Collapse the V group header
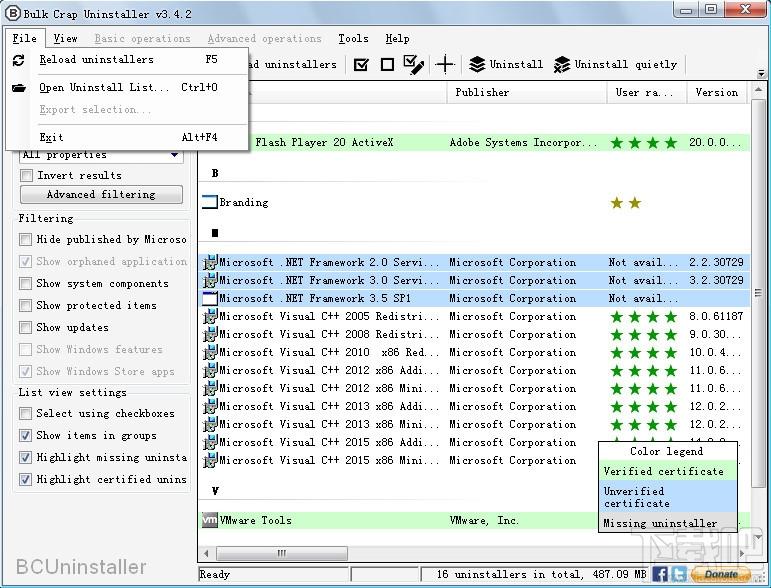Viewport: 771px width, 588px height. (215, 491)
